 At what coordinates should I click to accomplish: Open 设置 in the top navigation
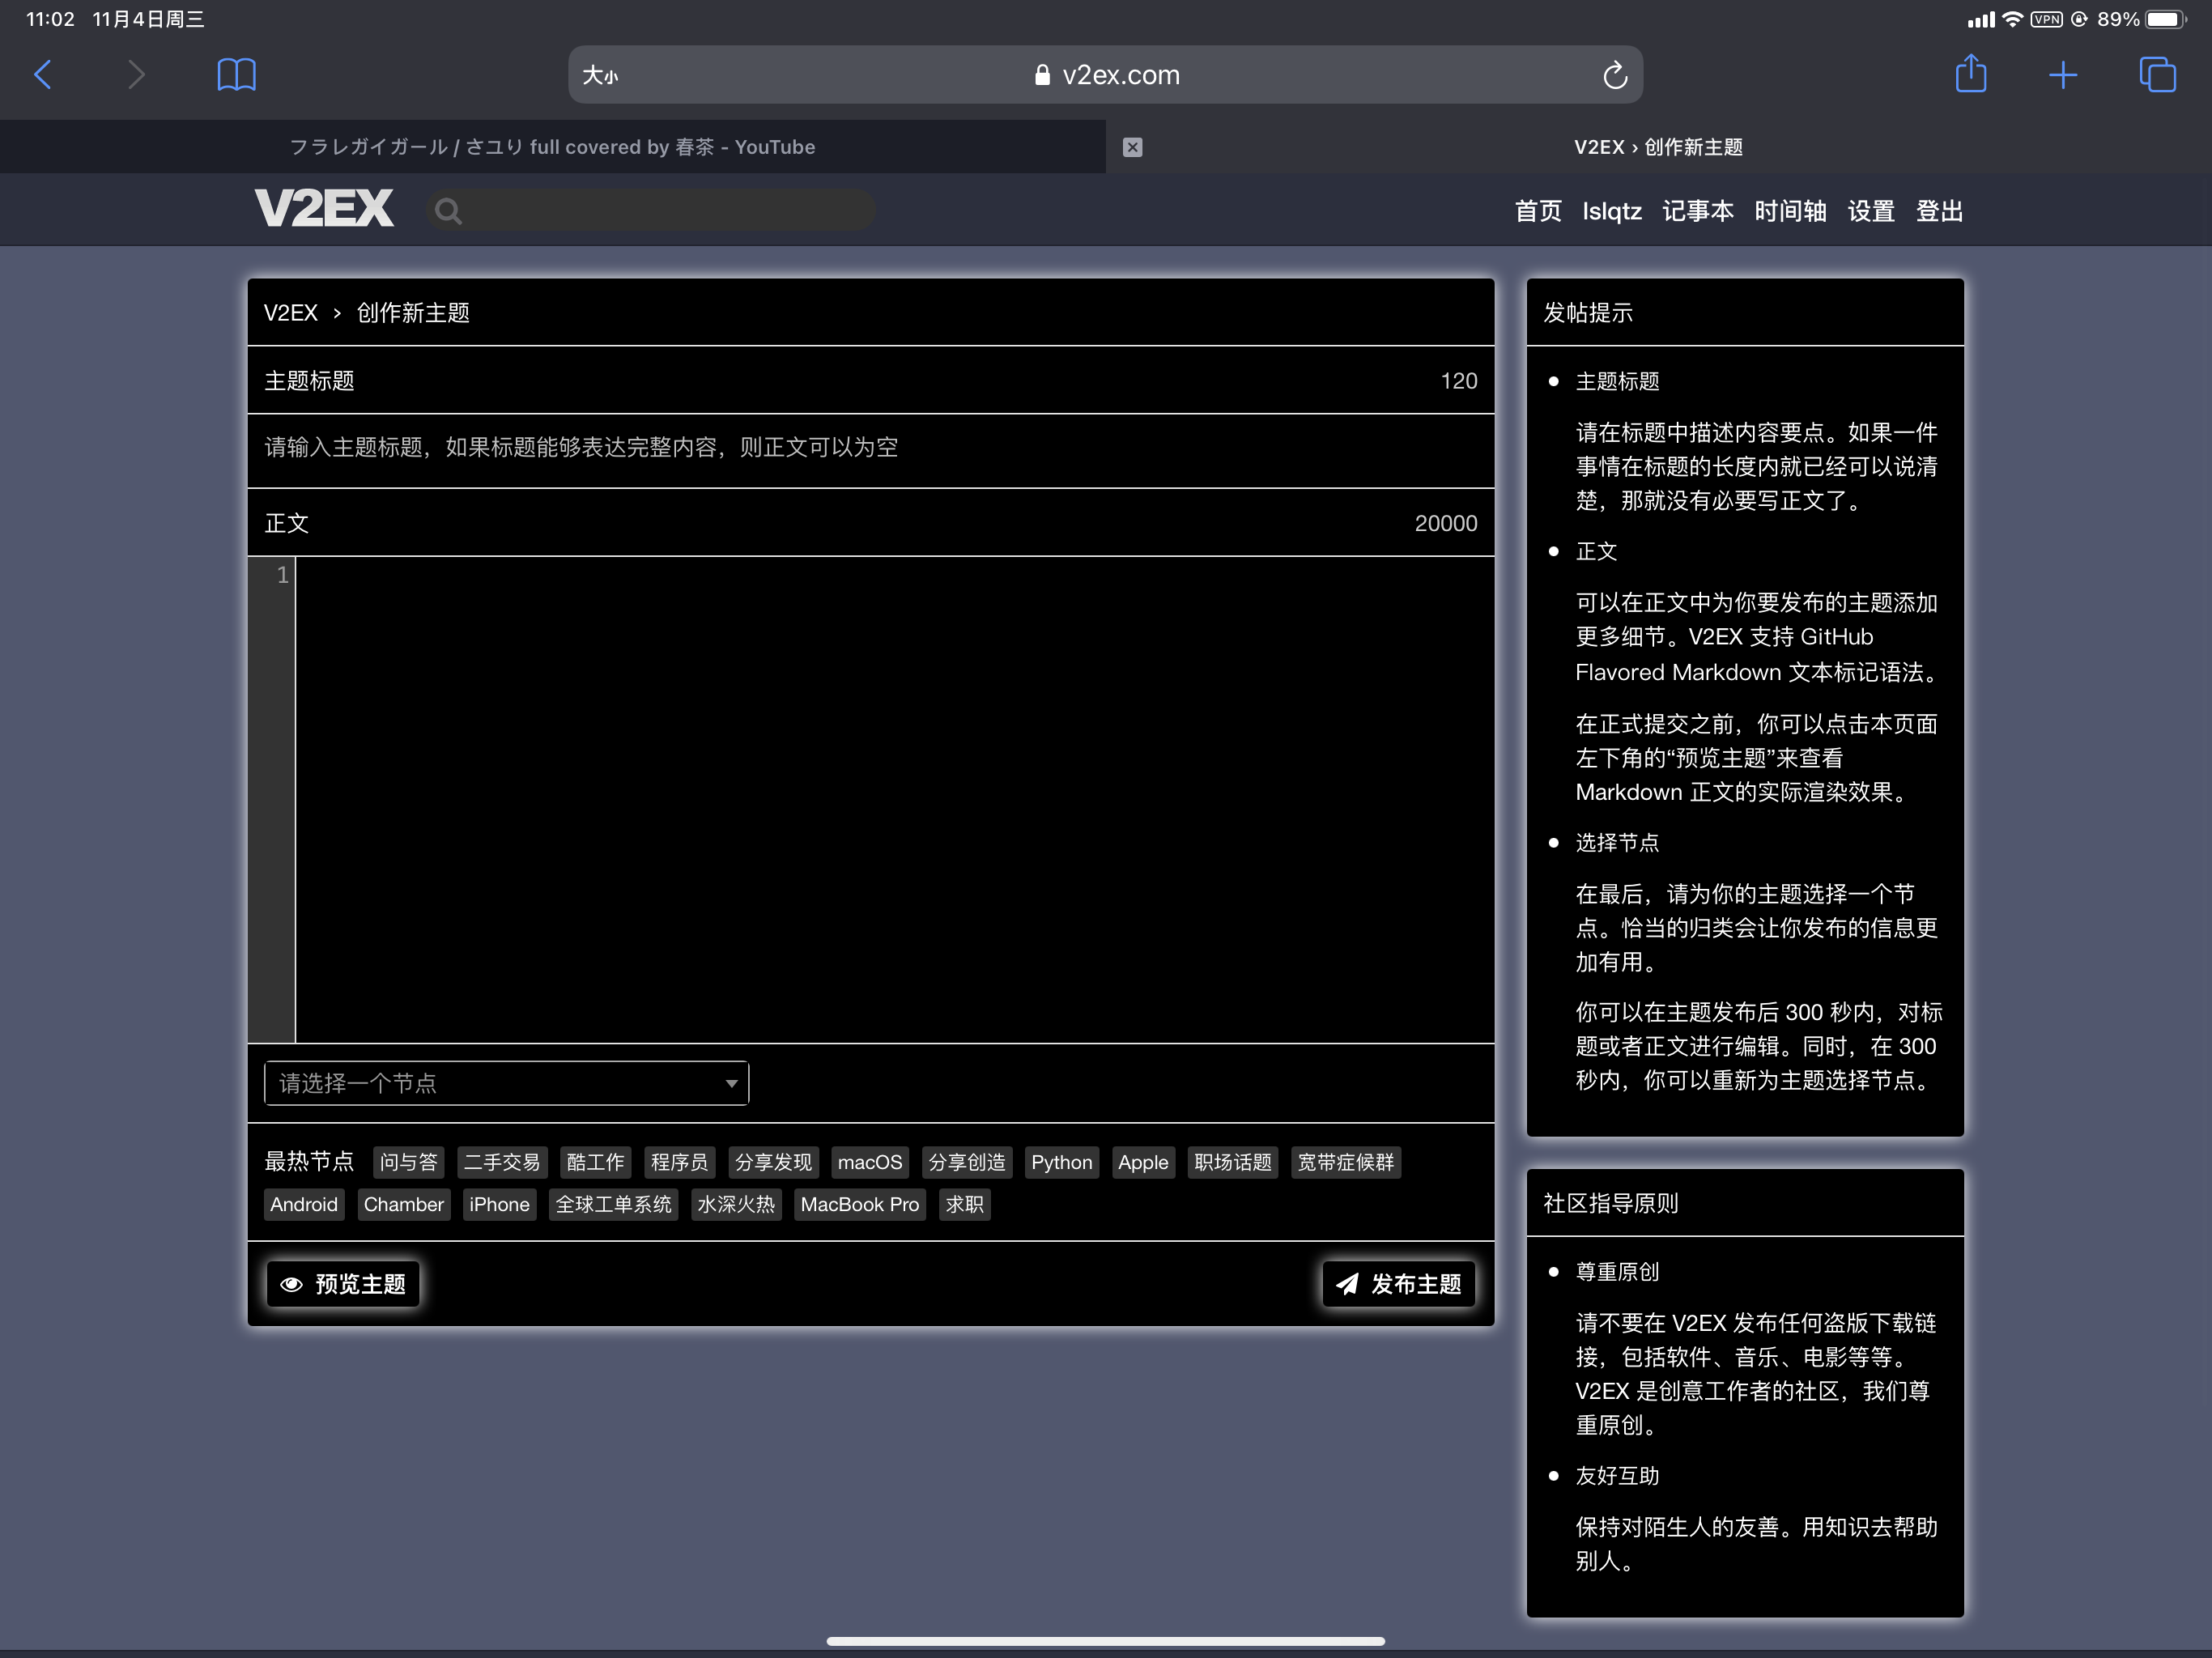pyautogui.click(x=1870, y=211)
